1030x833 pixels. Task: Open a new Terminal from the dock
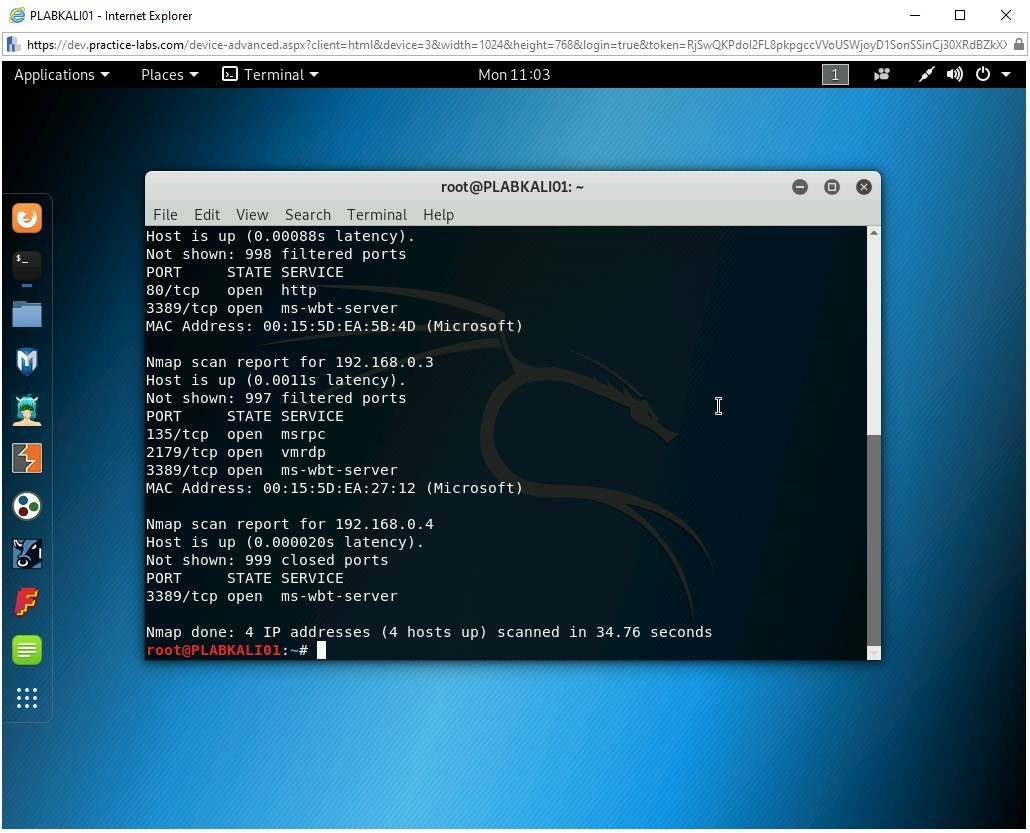pos(27,266)
